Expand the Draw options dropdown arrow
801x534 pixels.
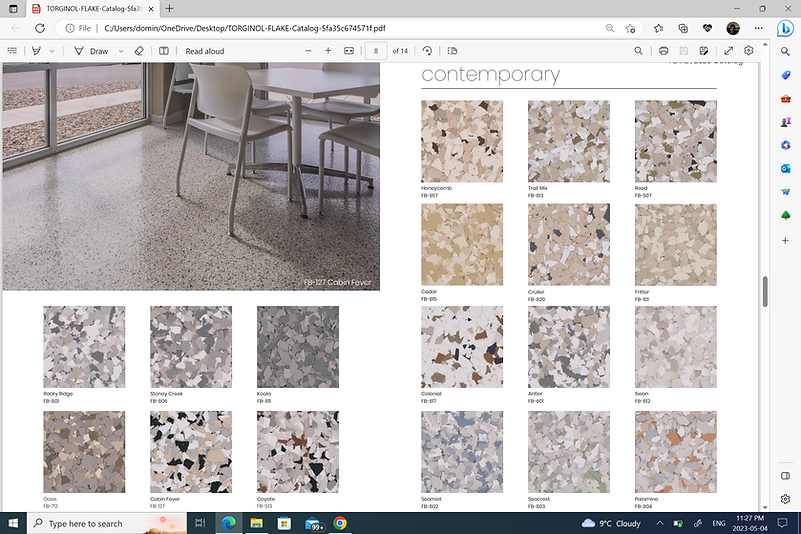point(121,51)
